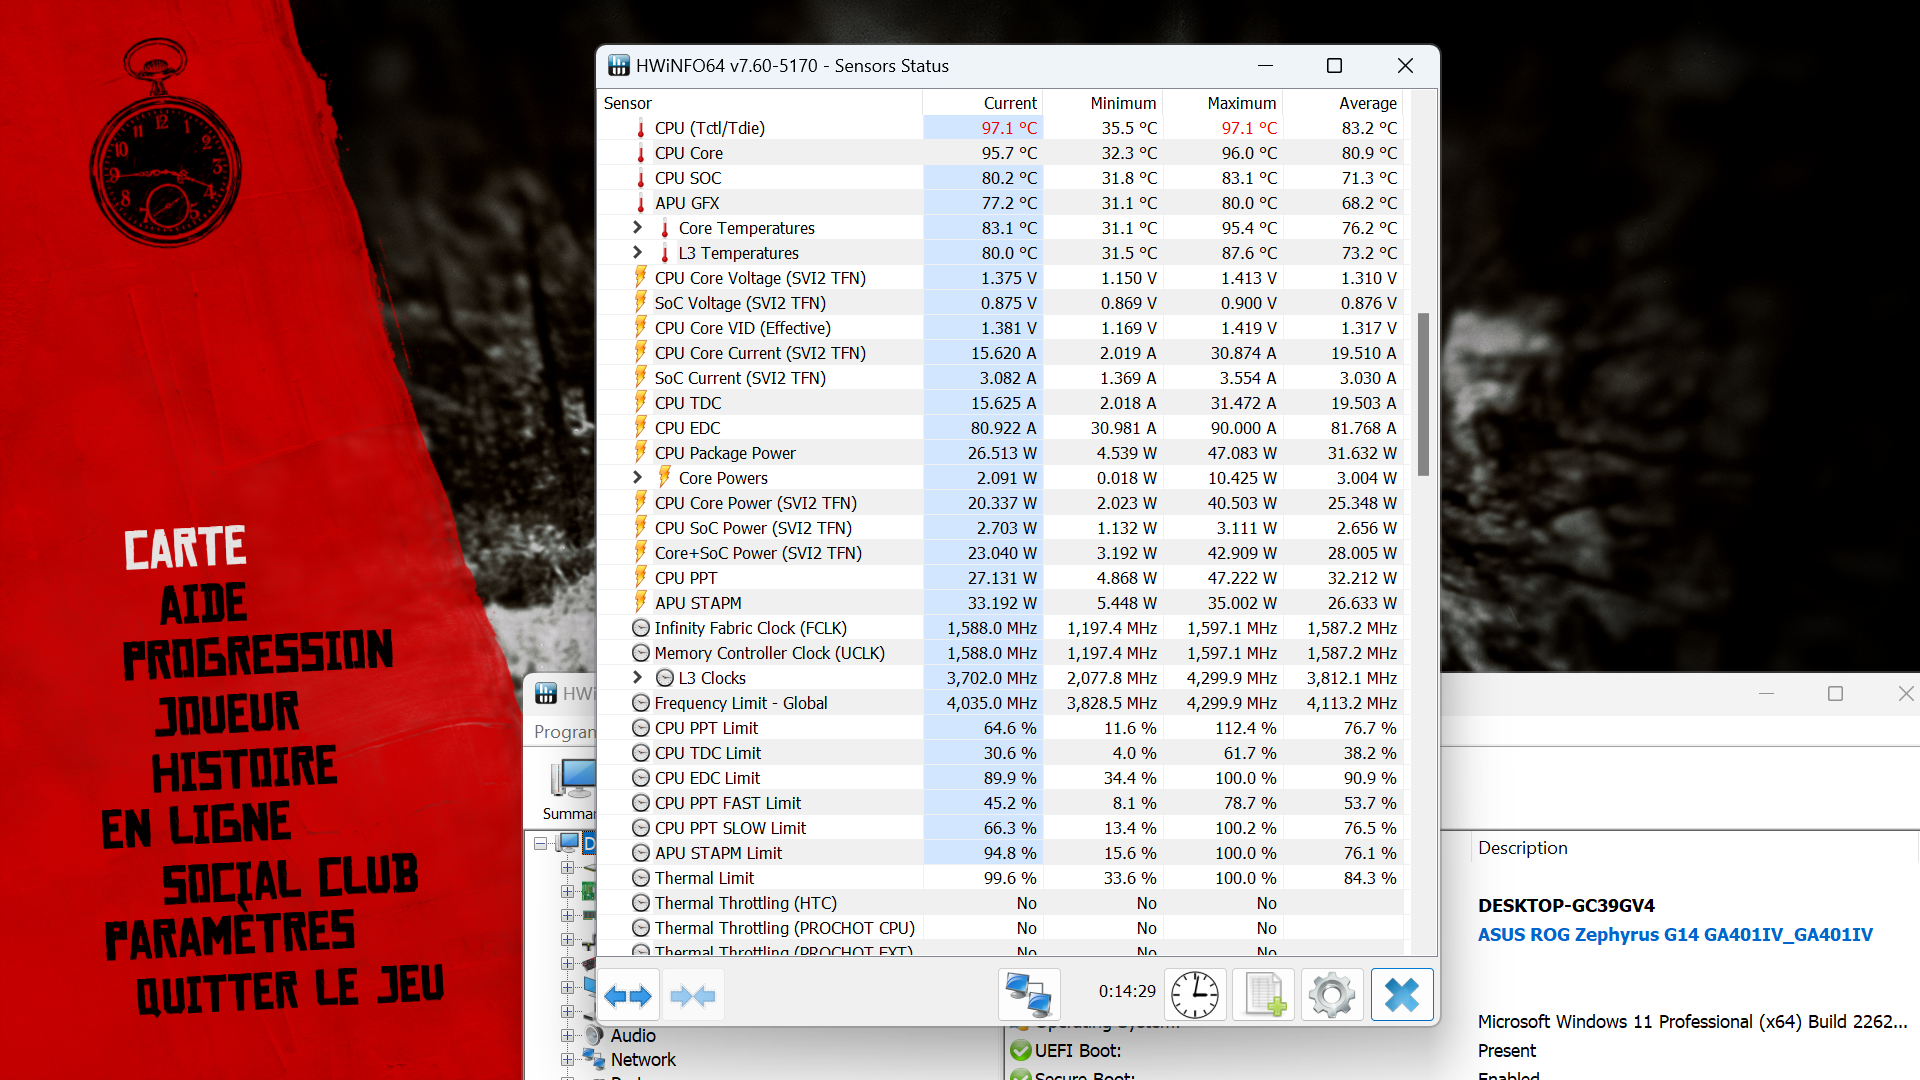
Task: Click the Description column header in main window
Action: 1523,848
